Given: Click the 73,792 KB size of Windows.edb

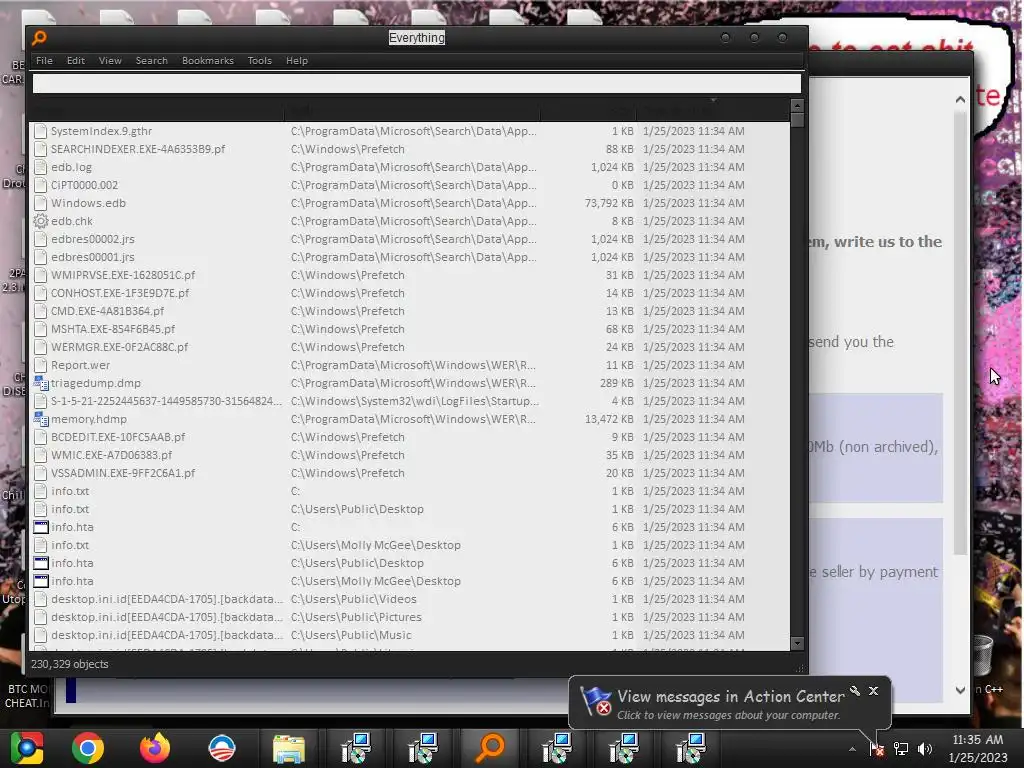Looking at the screenshot, I should pos(609,203).
